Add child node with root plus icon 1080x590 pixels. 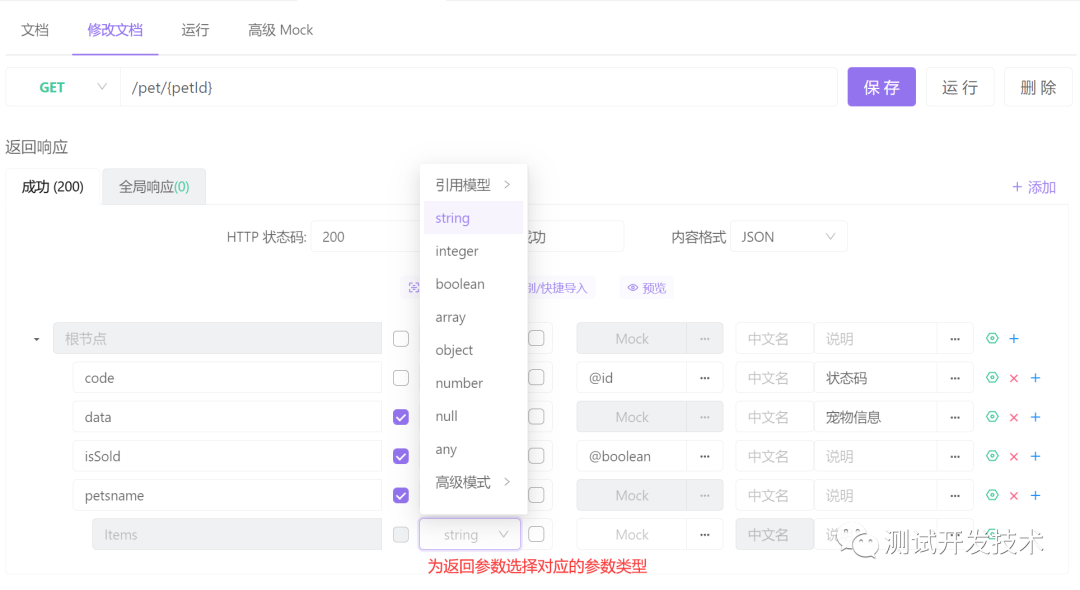pyautogui.click(x=1014, y=338)
